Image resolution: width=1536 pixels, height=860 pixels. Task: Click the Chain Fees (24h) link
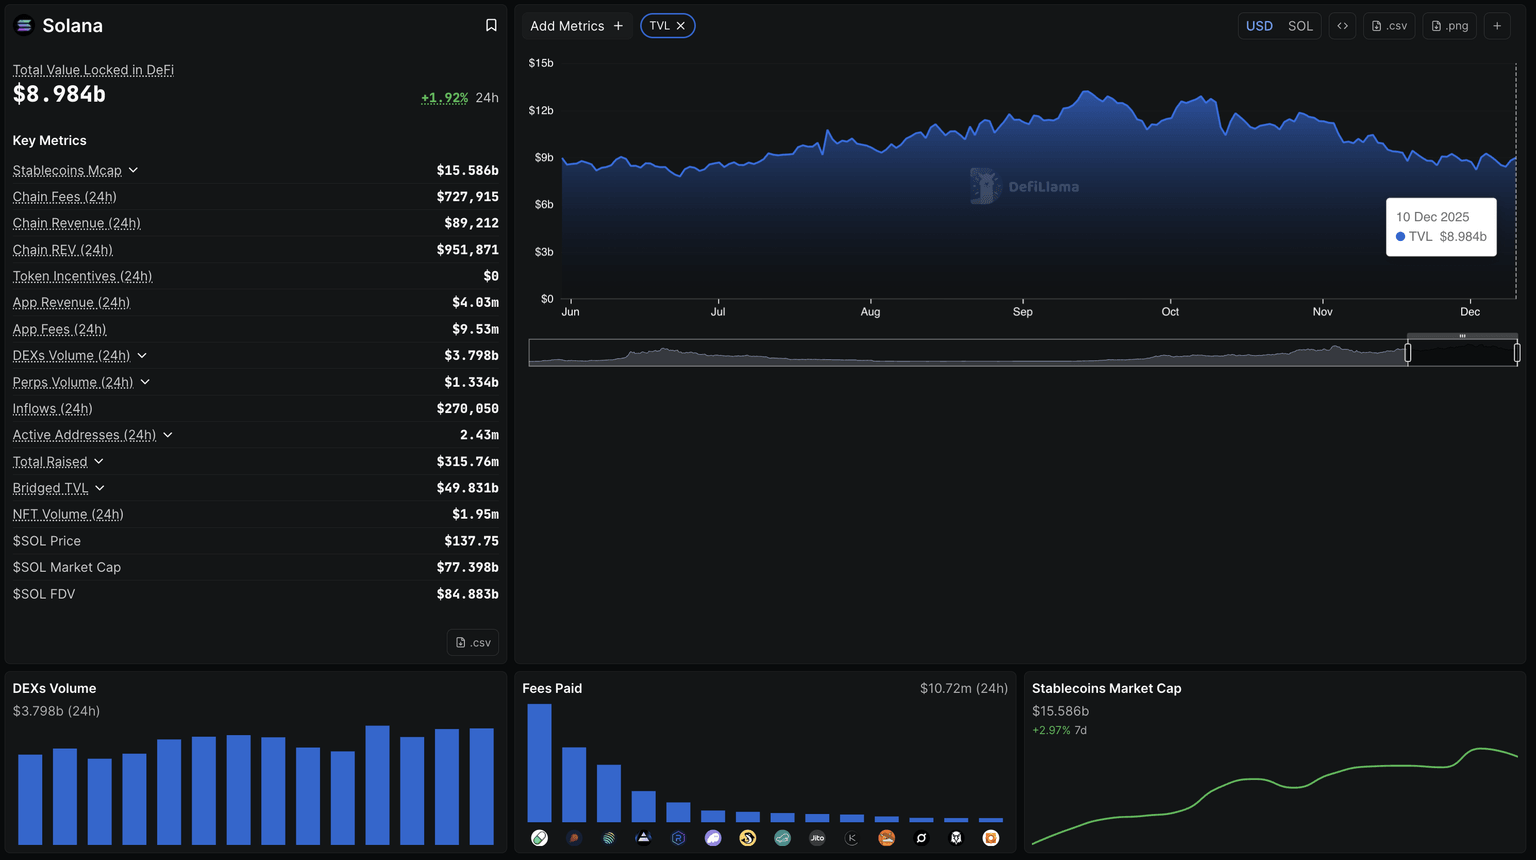[x=64, y=197]
